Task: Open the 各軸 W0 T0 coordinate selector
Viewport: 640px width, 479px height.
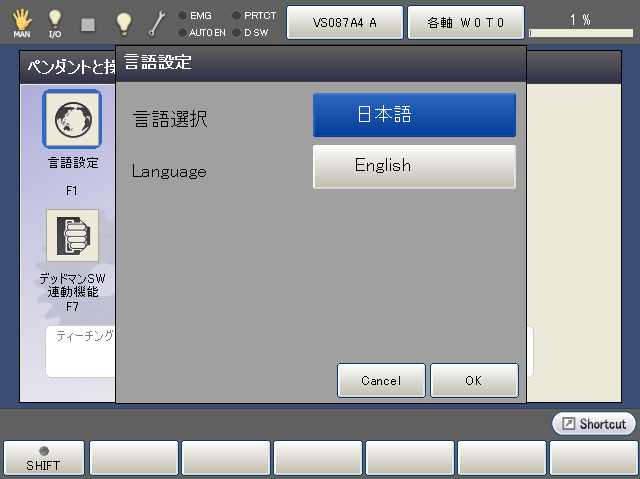Action: coord(466,22)
